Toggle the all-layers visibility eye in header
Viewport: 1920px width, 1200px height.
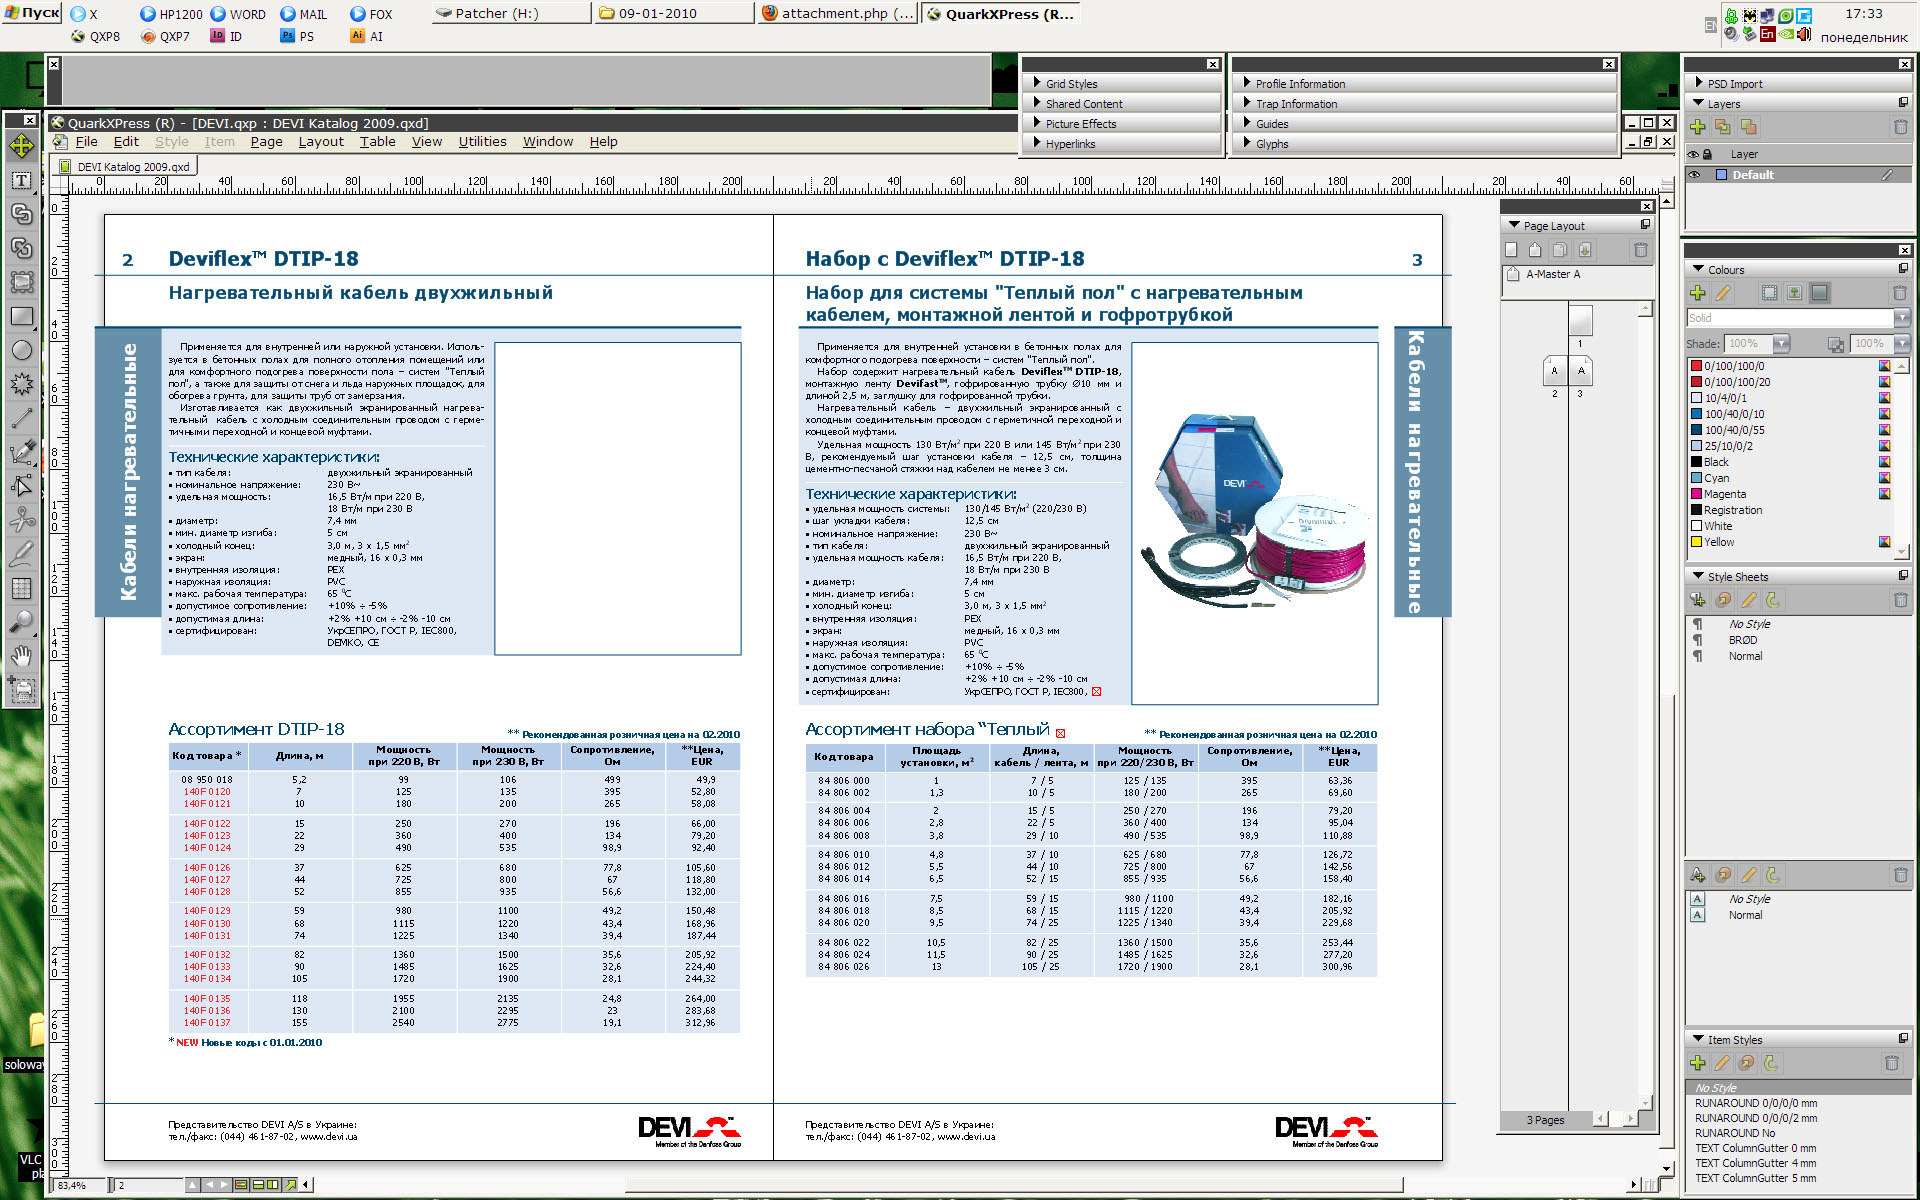click(x=1693, y=154)
